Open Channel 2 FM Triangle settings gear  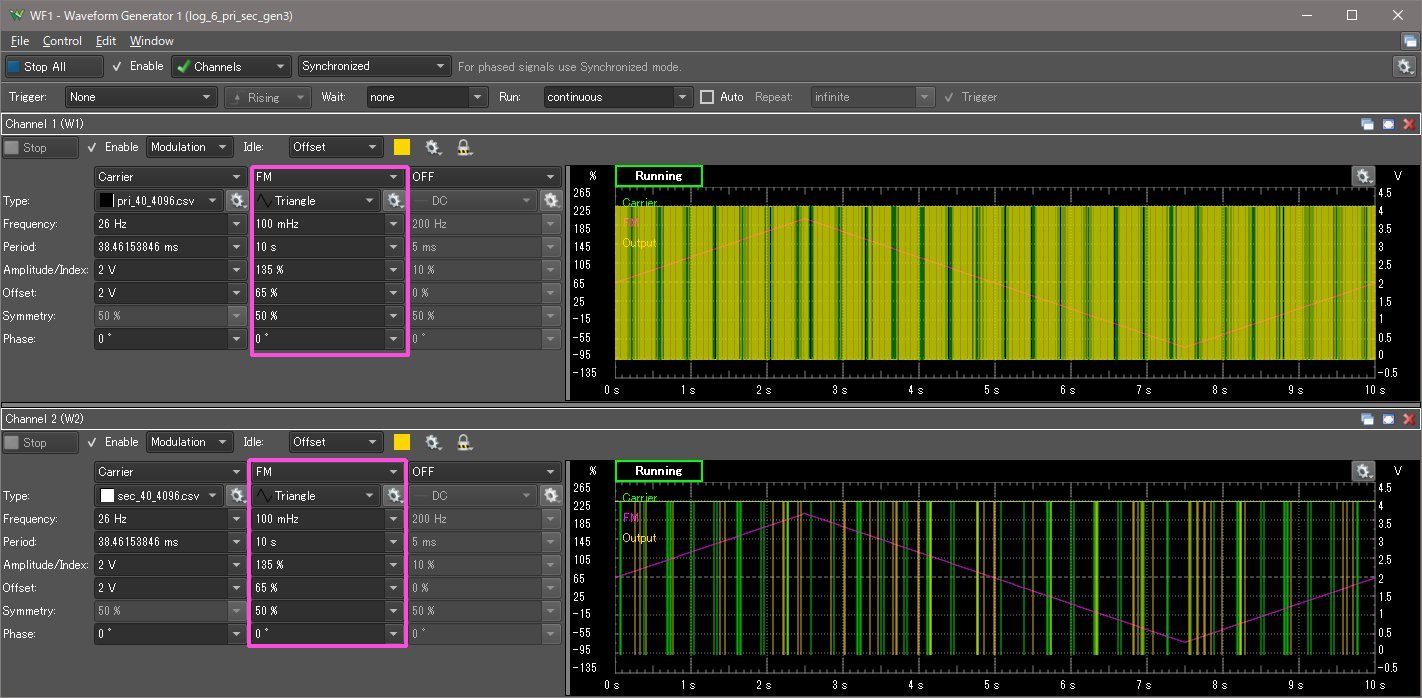point(394,495)
